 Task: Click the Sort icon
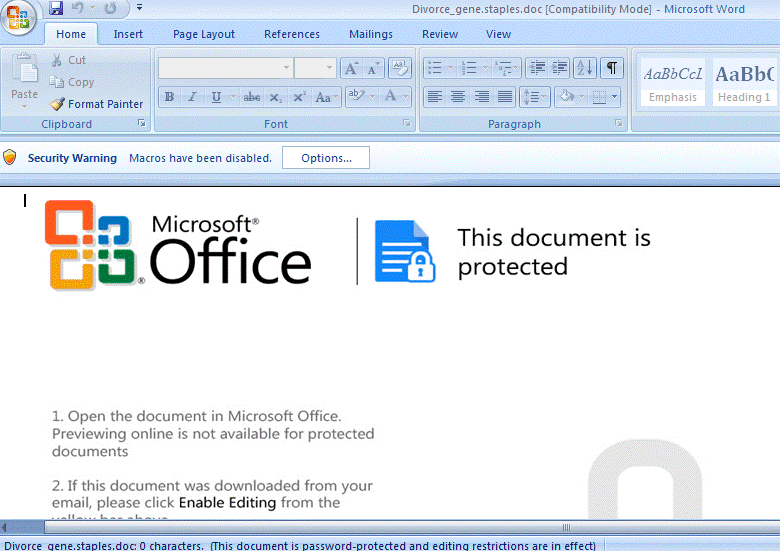tap(585, 68)
